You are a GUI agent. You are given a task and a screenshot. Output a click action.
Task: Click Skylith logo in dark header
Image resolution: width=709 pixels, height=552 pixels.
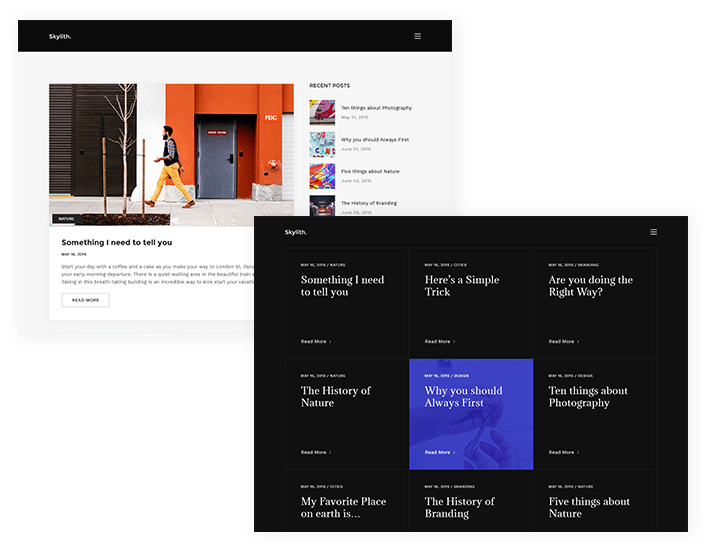295,232
